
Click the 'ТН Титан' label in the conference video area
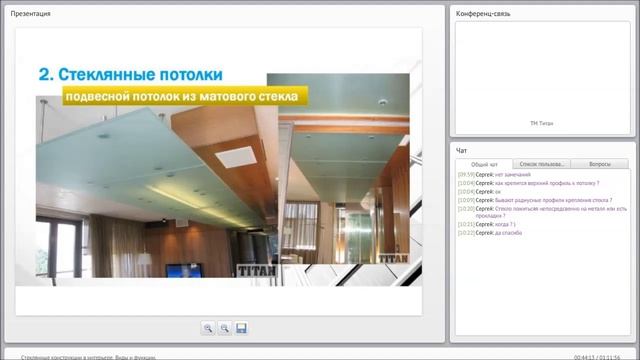pos(542,123)
